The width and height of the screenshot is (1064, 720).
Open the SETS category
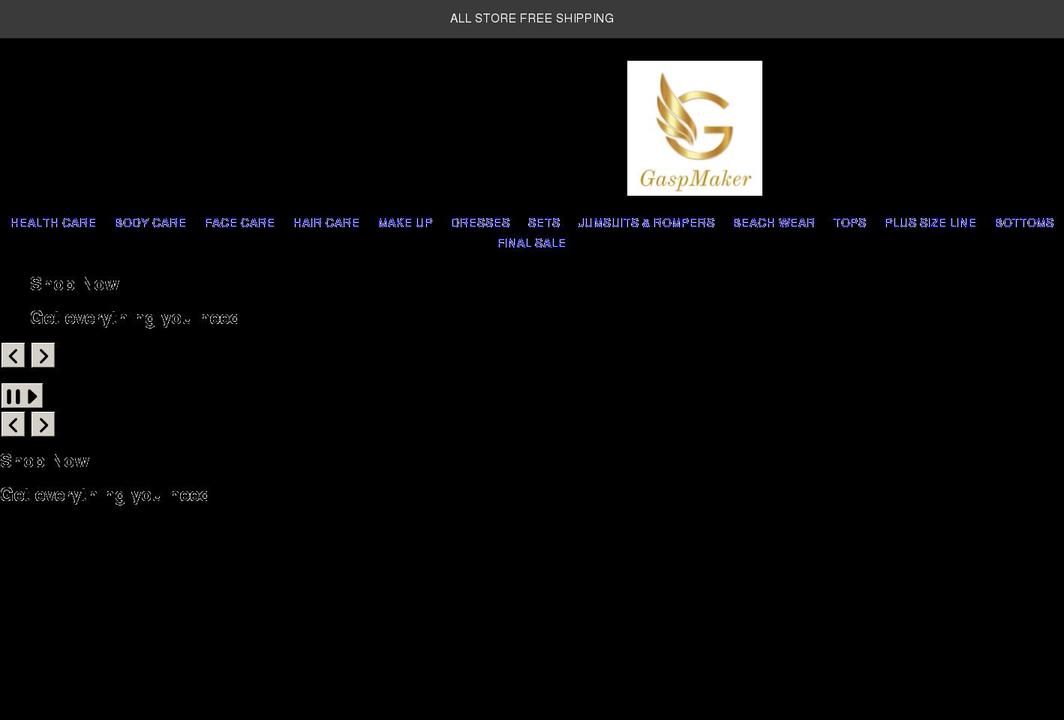pos(543,222)
